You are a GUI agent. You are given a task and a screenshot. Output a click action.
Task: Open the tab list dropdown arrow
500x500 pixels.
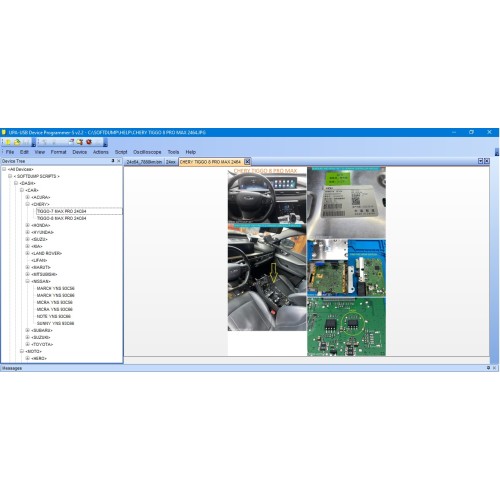pos(480,161)
